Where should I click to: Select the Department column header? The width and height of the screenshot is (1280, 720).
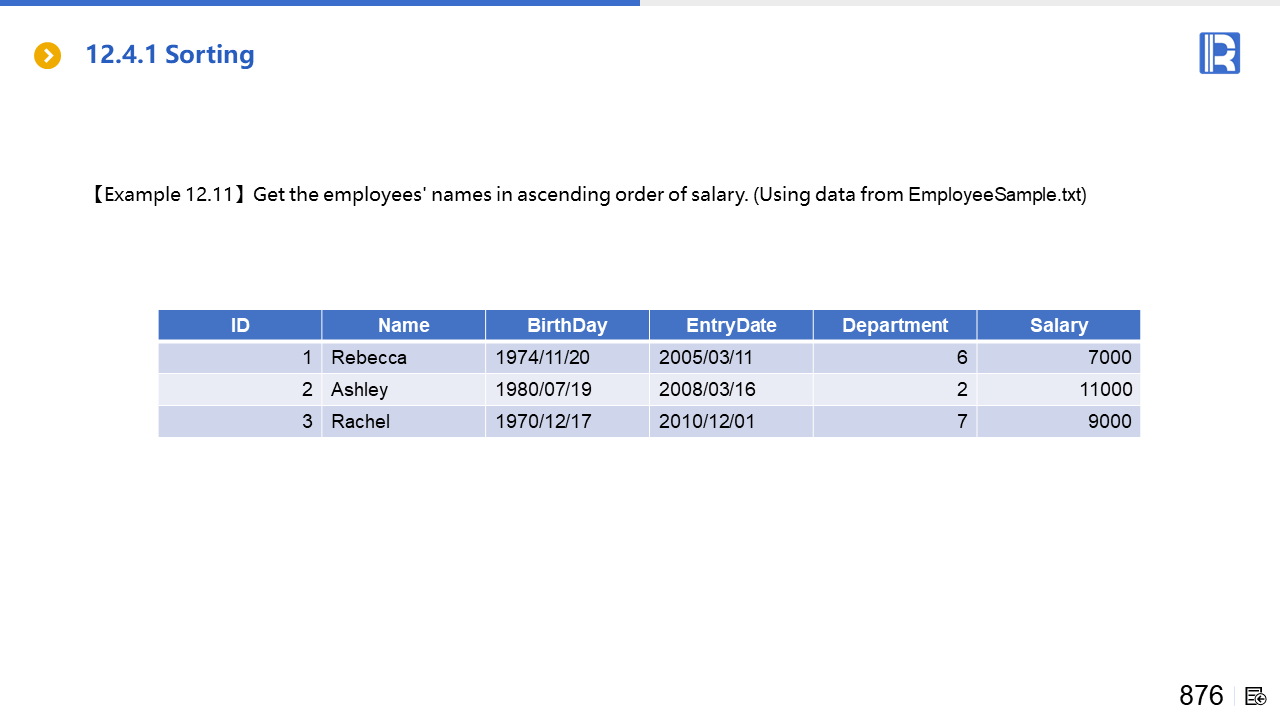click(895, 325)
